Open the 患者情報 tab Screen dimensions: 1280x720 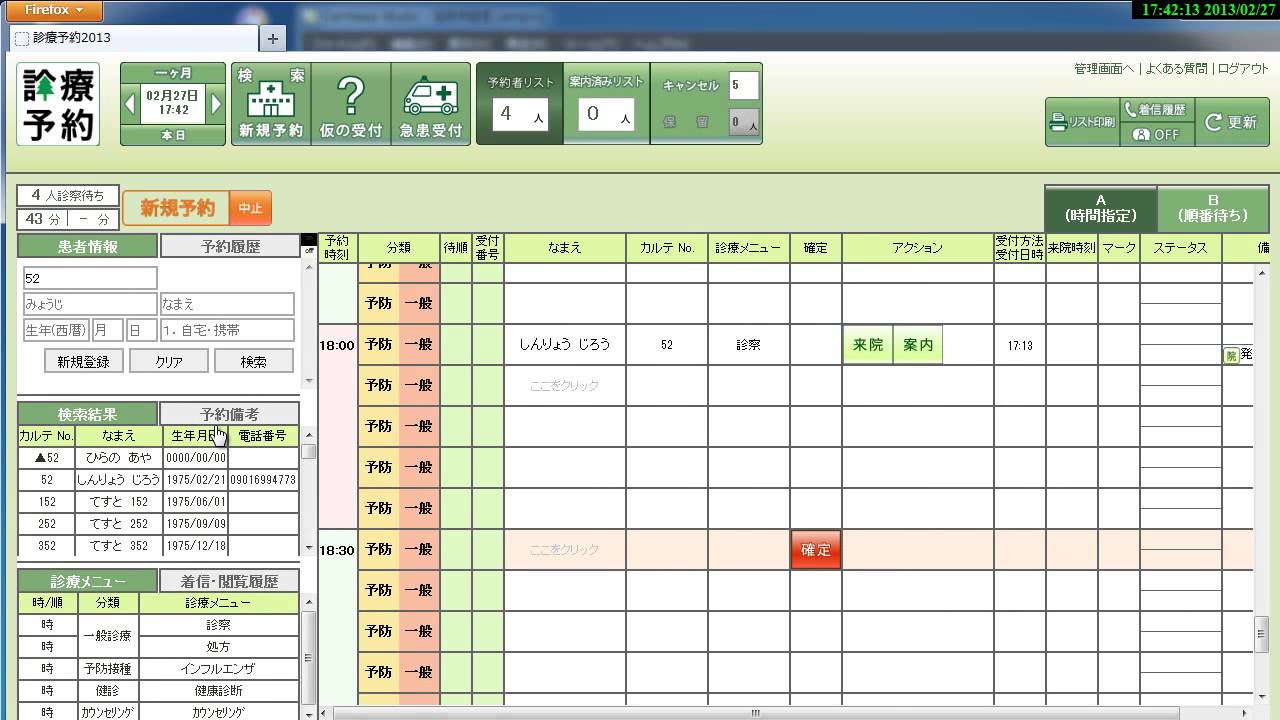87,246
